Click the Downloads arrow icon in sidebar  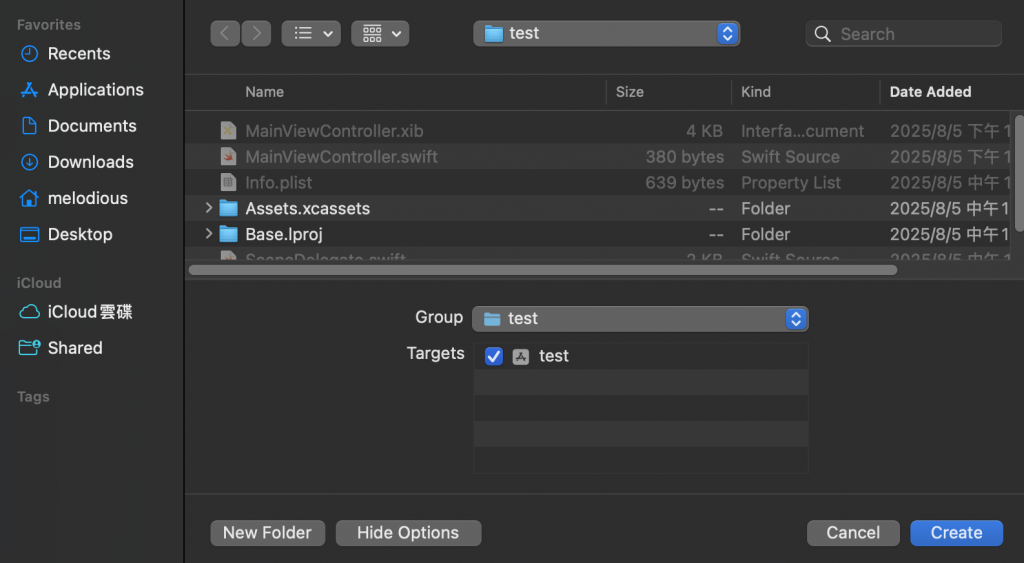29,162
